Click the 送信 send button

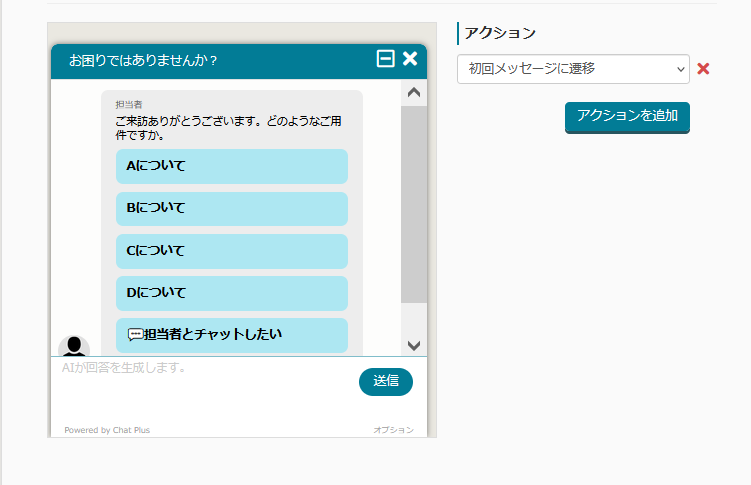[385, 381]
